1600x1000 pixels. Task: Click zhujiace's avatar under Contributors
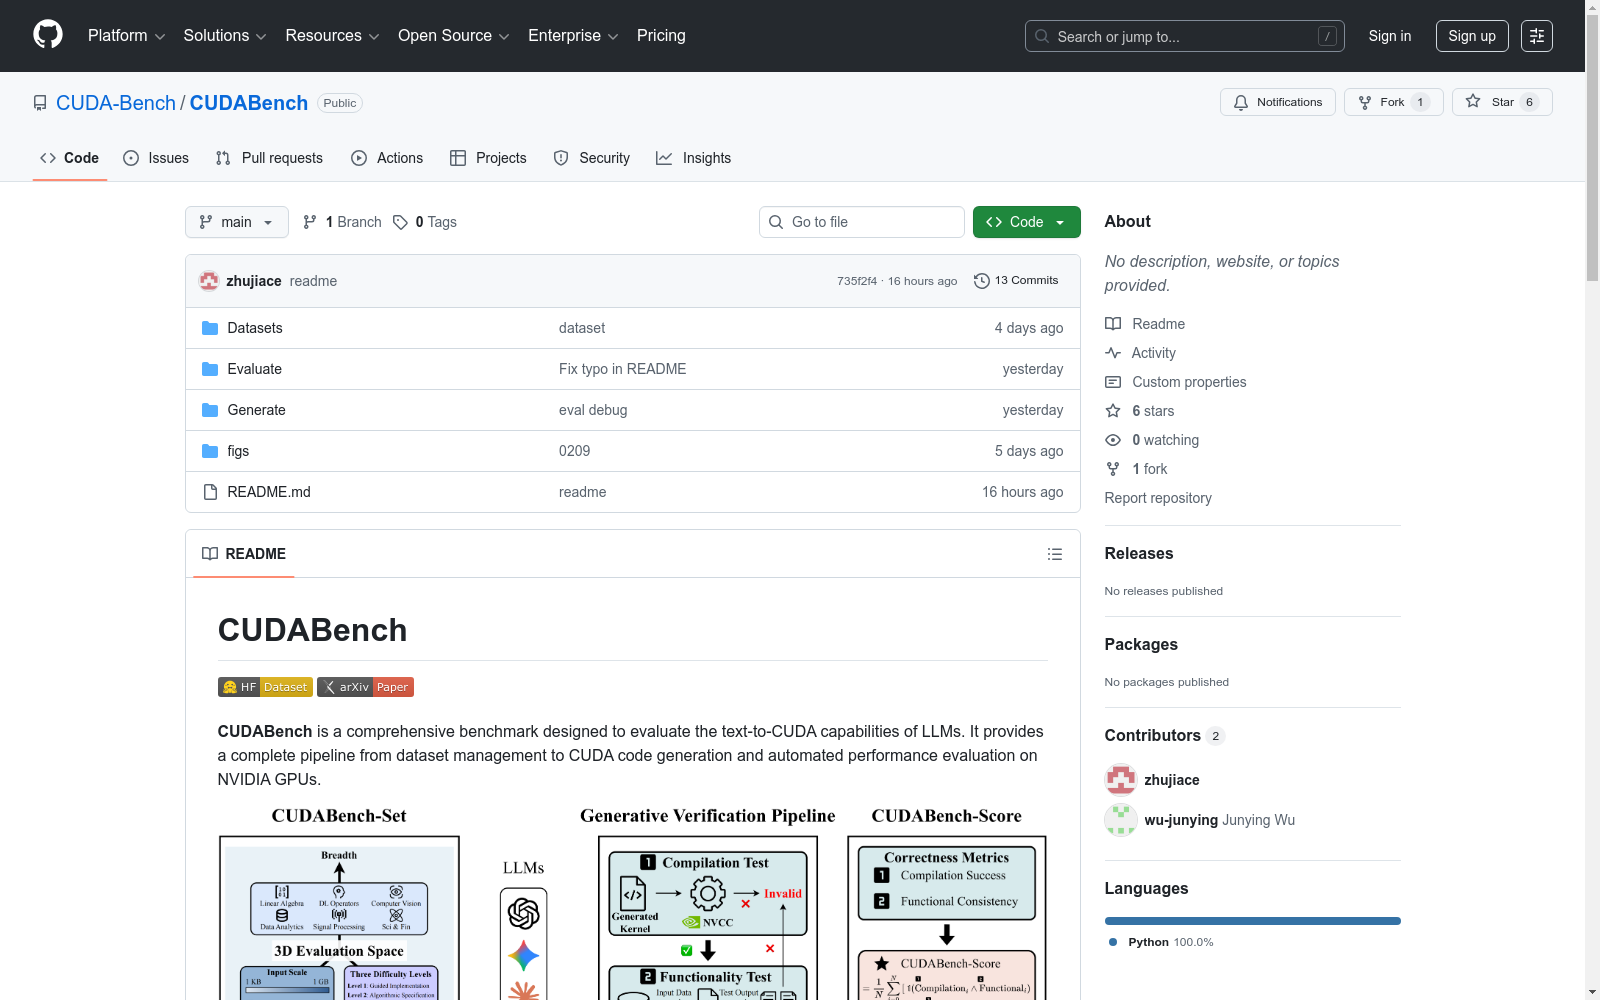(1121, 780)
